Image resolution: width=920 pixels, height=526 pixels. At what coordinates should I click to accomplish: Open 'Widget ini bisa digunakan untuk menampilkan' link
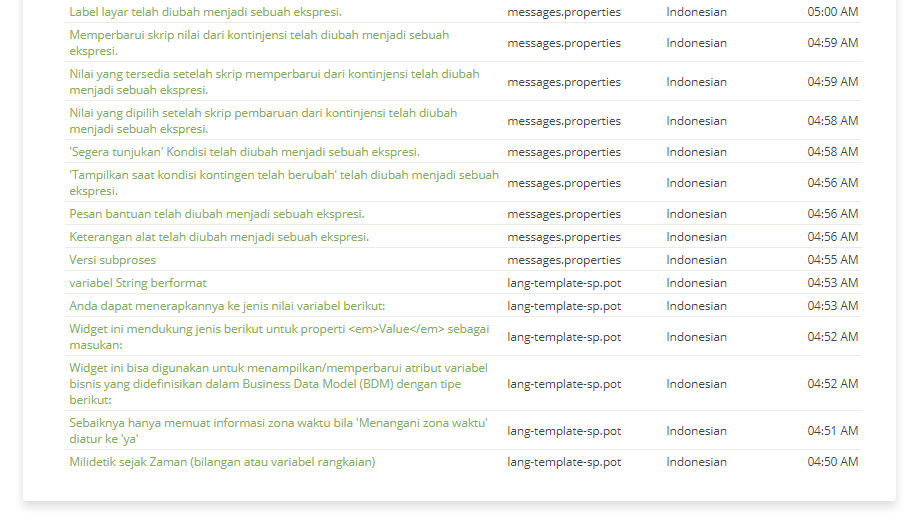[279, 384]
